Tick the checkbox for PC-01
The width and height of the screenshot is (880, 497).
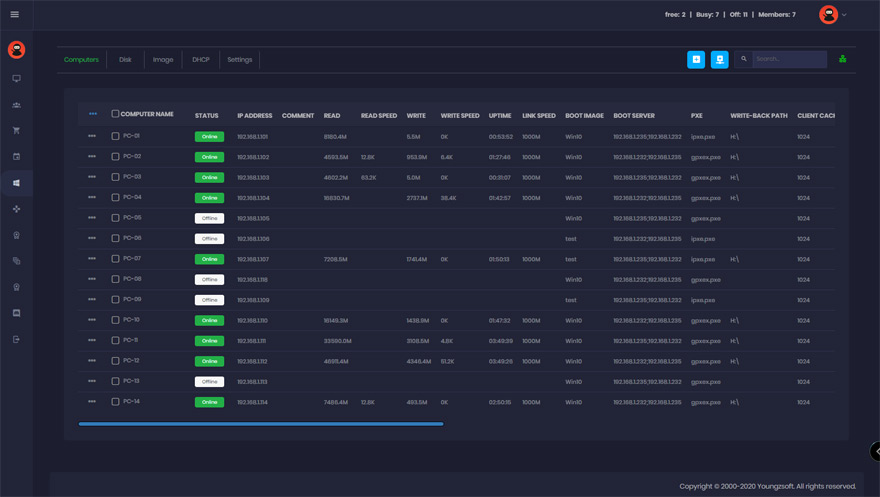[x=115, y=136]
